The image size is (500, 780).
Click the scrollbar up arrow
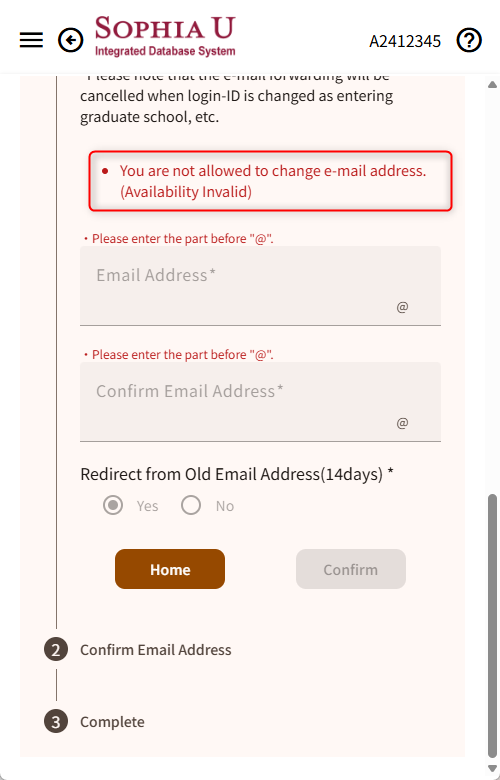click(493, 85)
